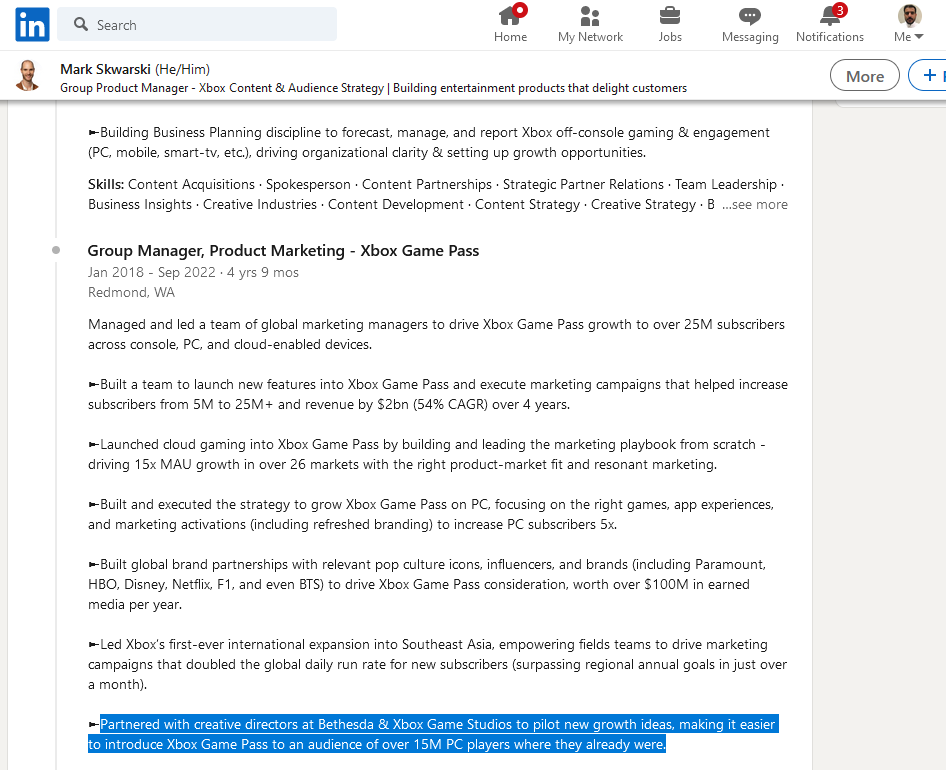
Task: Focus the Search input field
Action: (197, 24)
